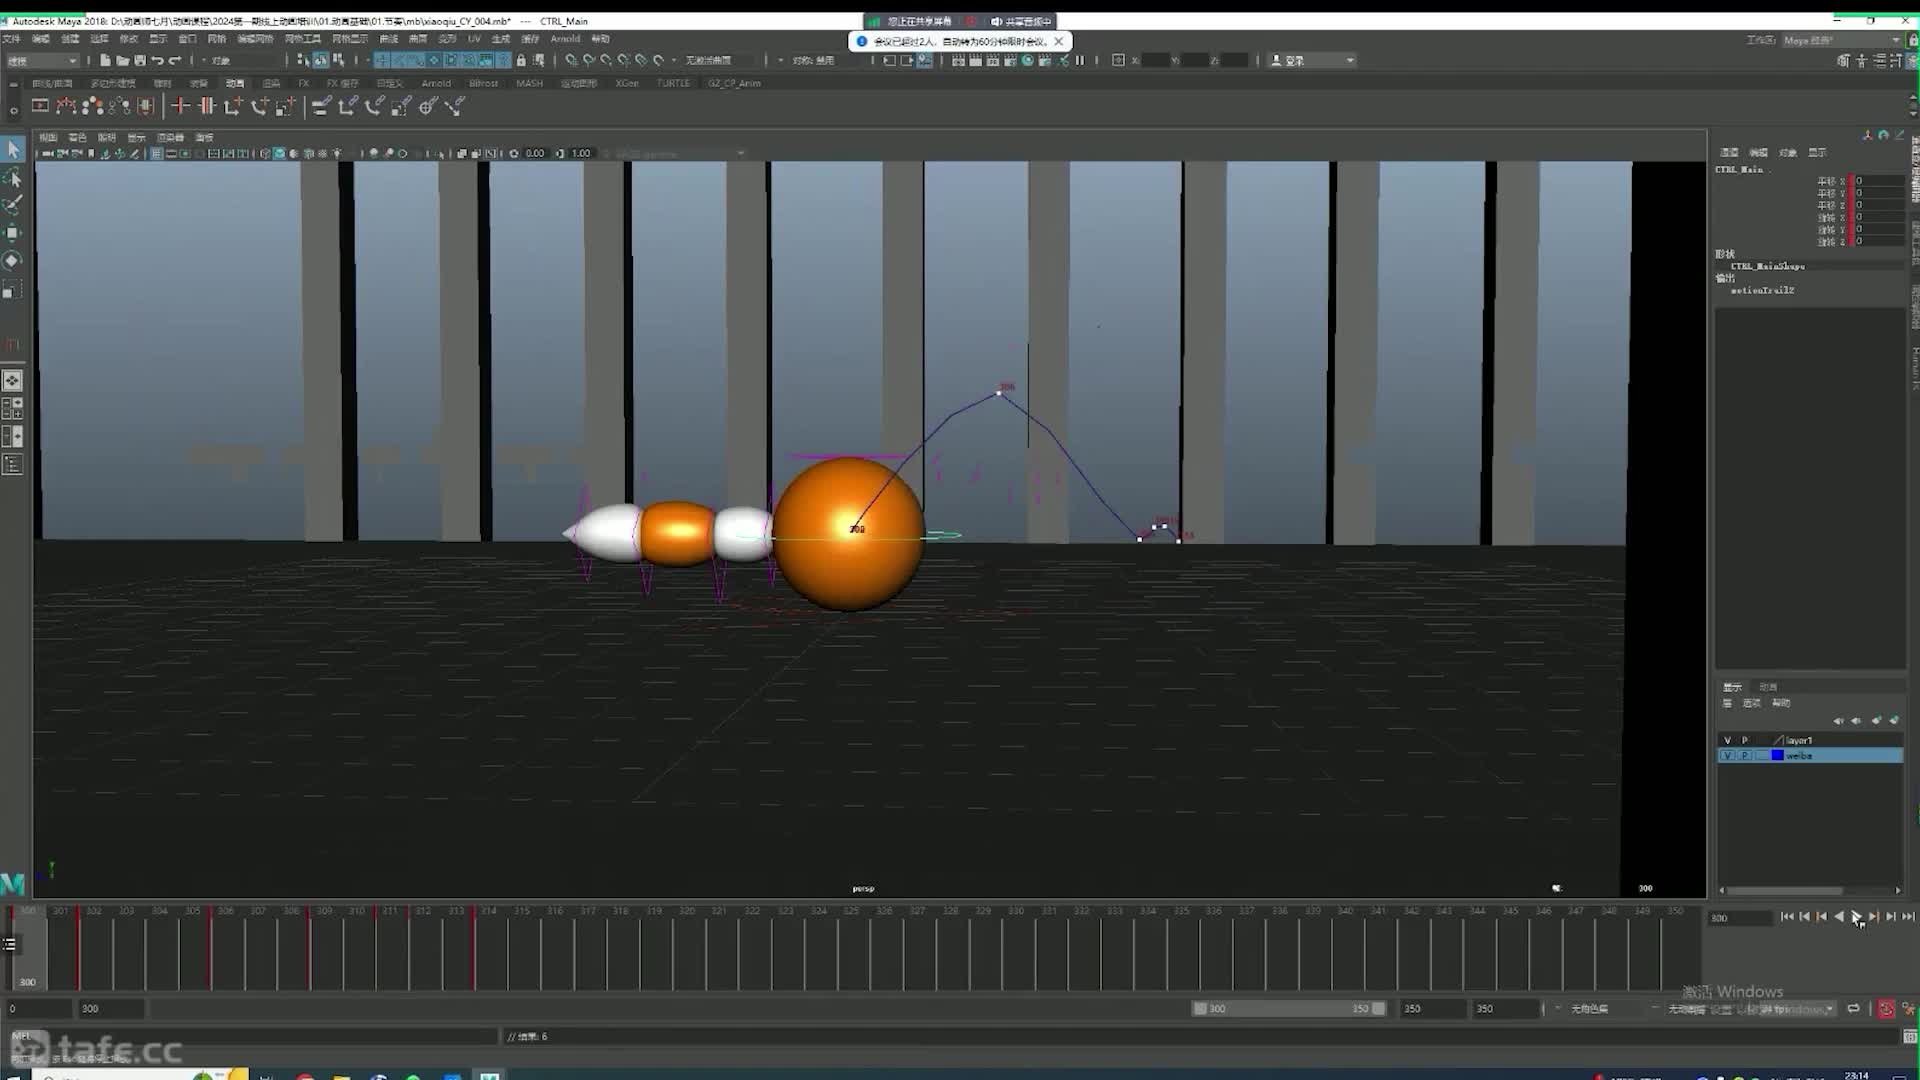Click the Redo arrow icon
The width and height of the screenshot is (1920, 1080).
tap(175, 60)
